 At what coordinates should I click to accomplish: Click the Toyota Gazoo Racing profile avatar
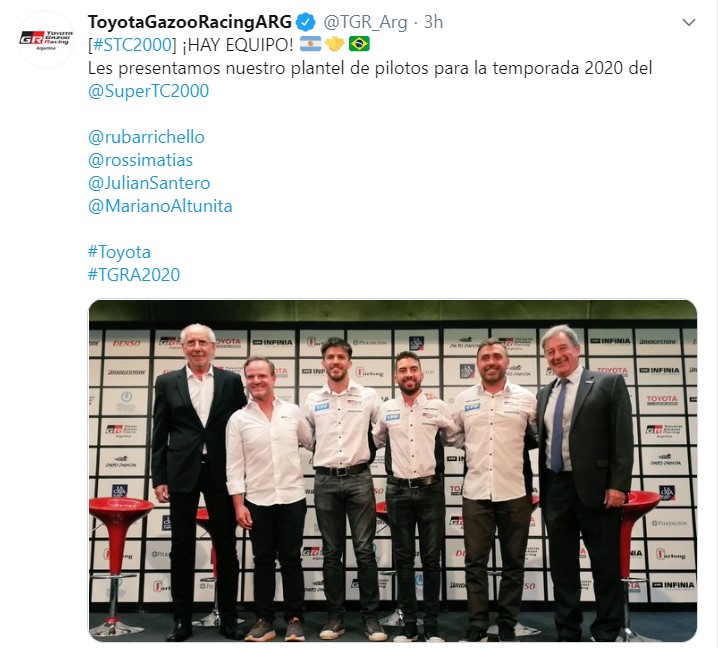point(46,40)
